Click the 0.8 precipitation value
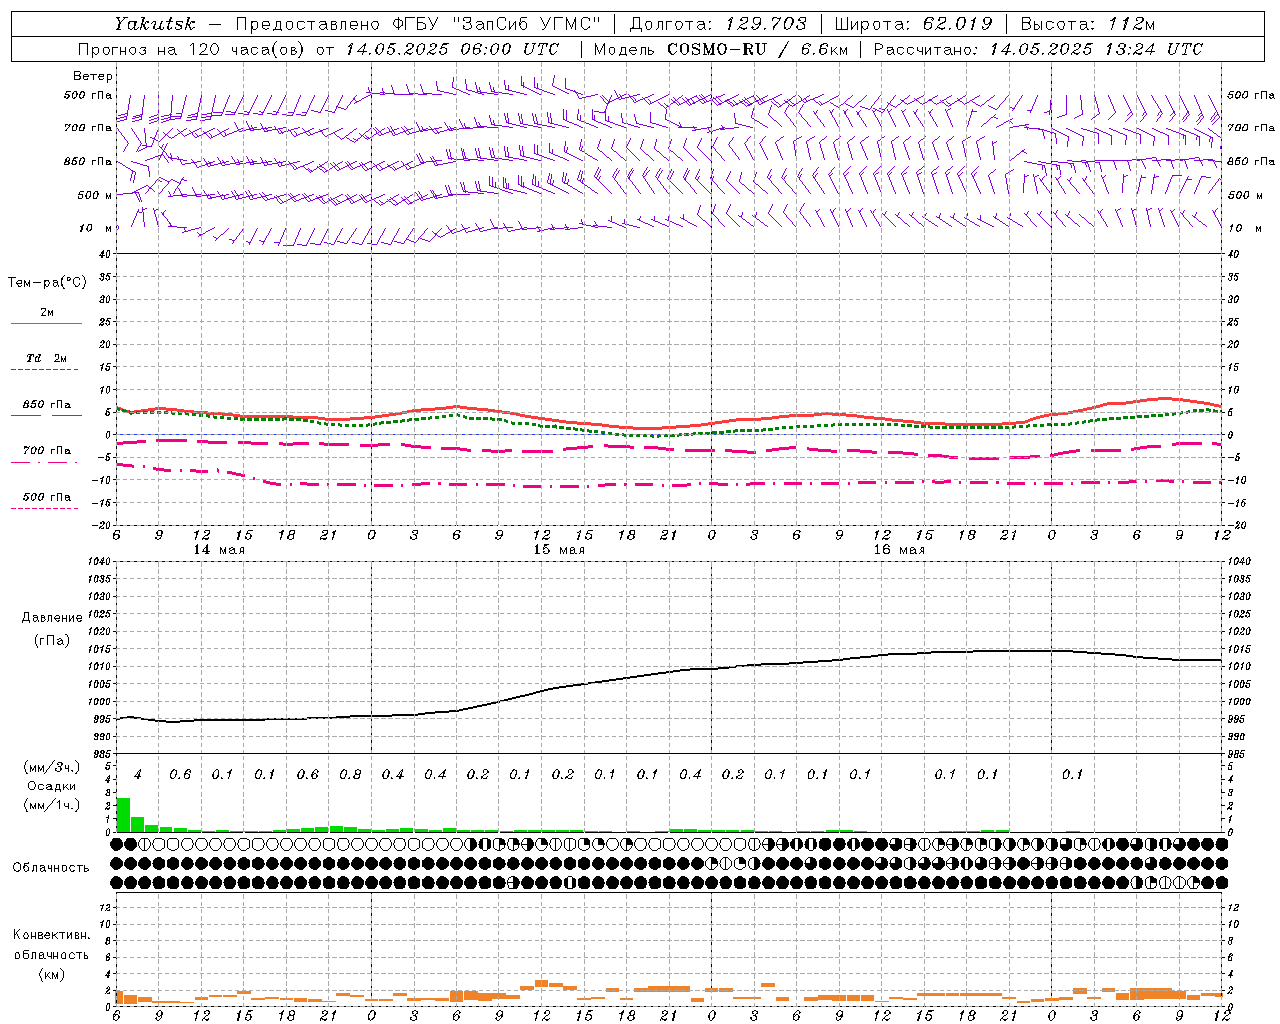 [350, 774]
